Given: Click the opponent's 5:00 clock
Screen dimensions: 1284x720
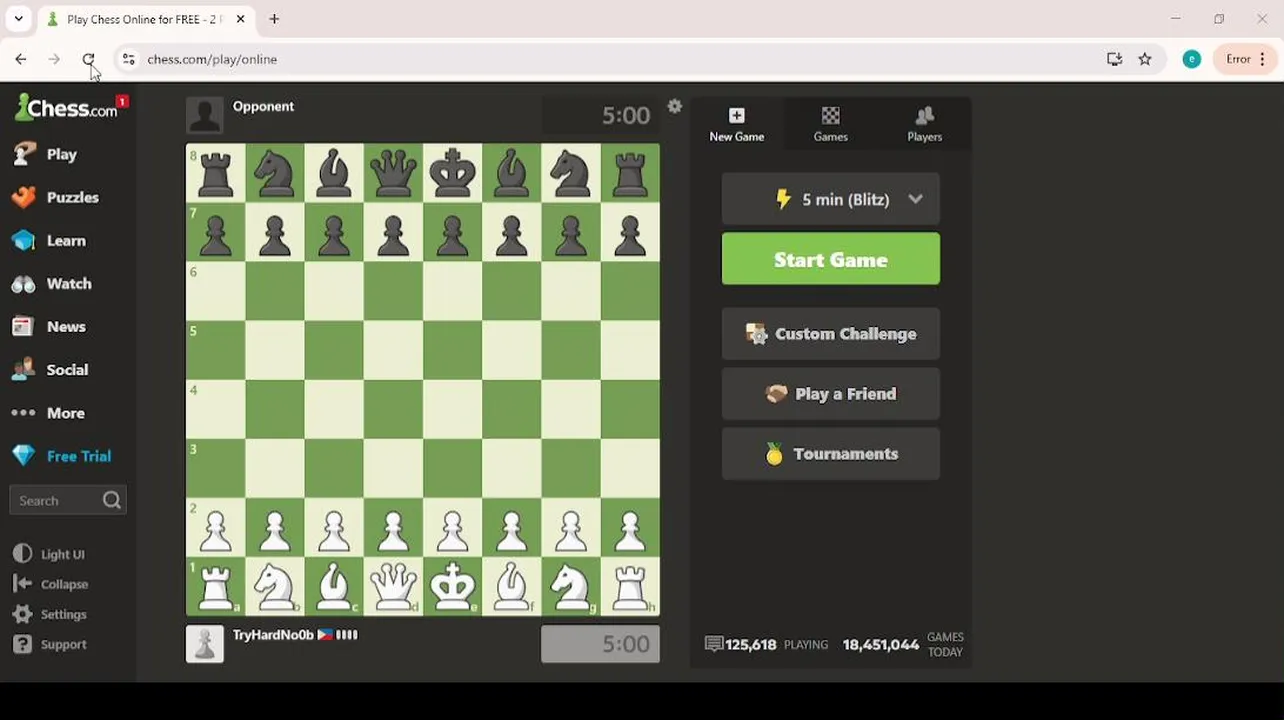Looking at the screenshot, I should pyautogui.click(x=600, y=115).
